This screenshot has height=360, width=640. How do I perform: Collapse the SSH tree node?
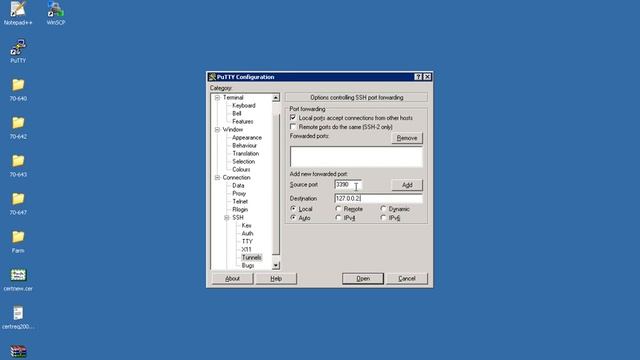(x=227, y=218)
